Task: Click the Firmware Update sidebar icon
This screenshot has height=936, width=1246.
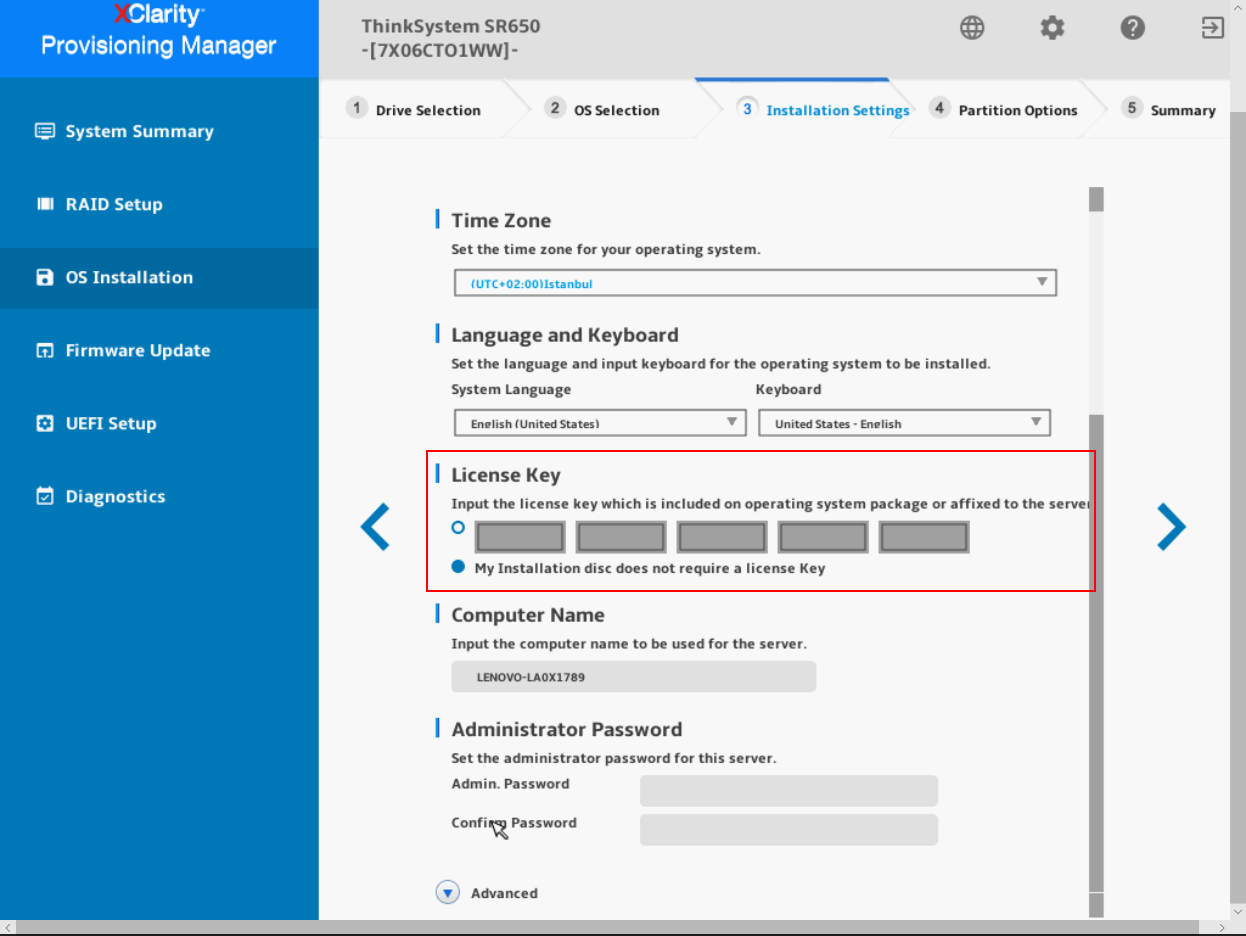Action: [x=44, y=350]
